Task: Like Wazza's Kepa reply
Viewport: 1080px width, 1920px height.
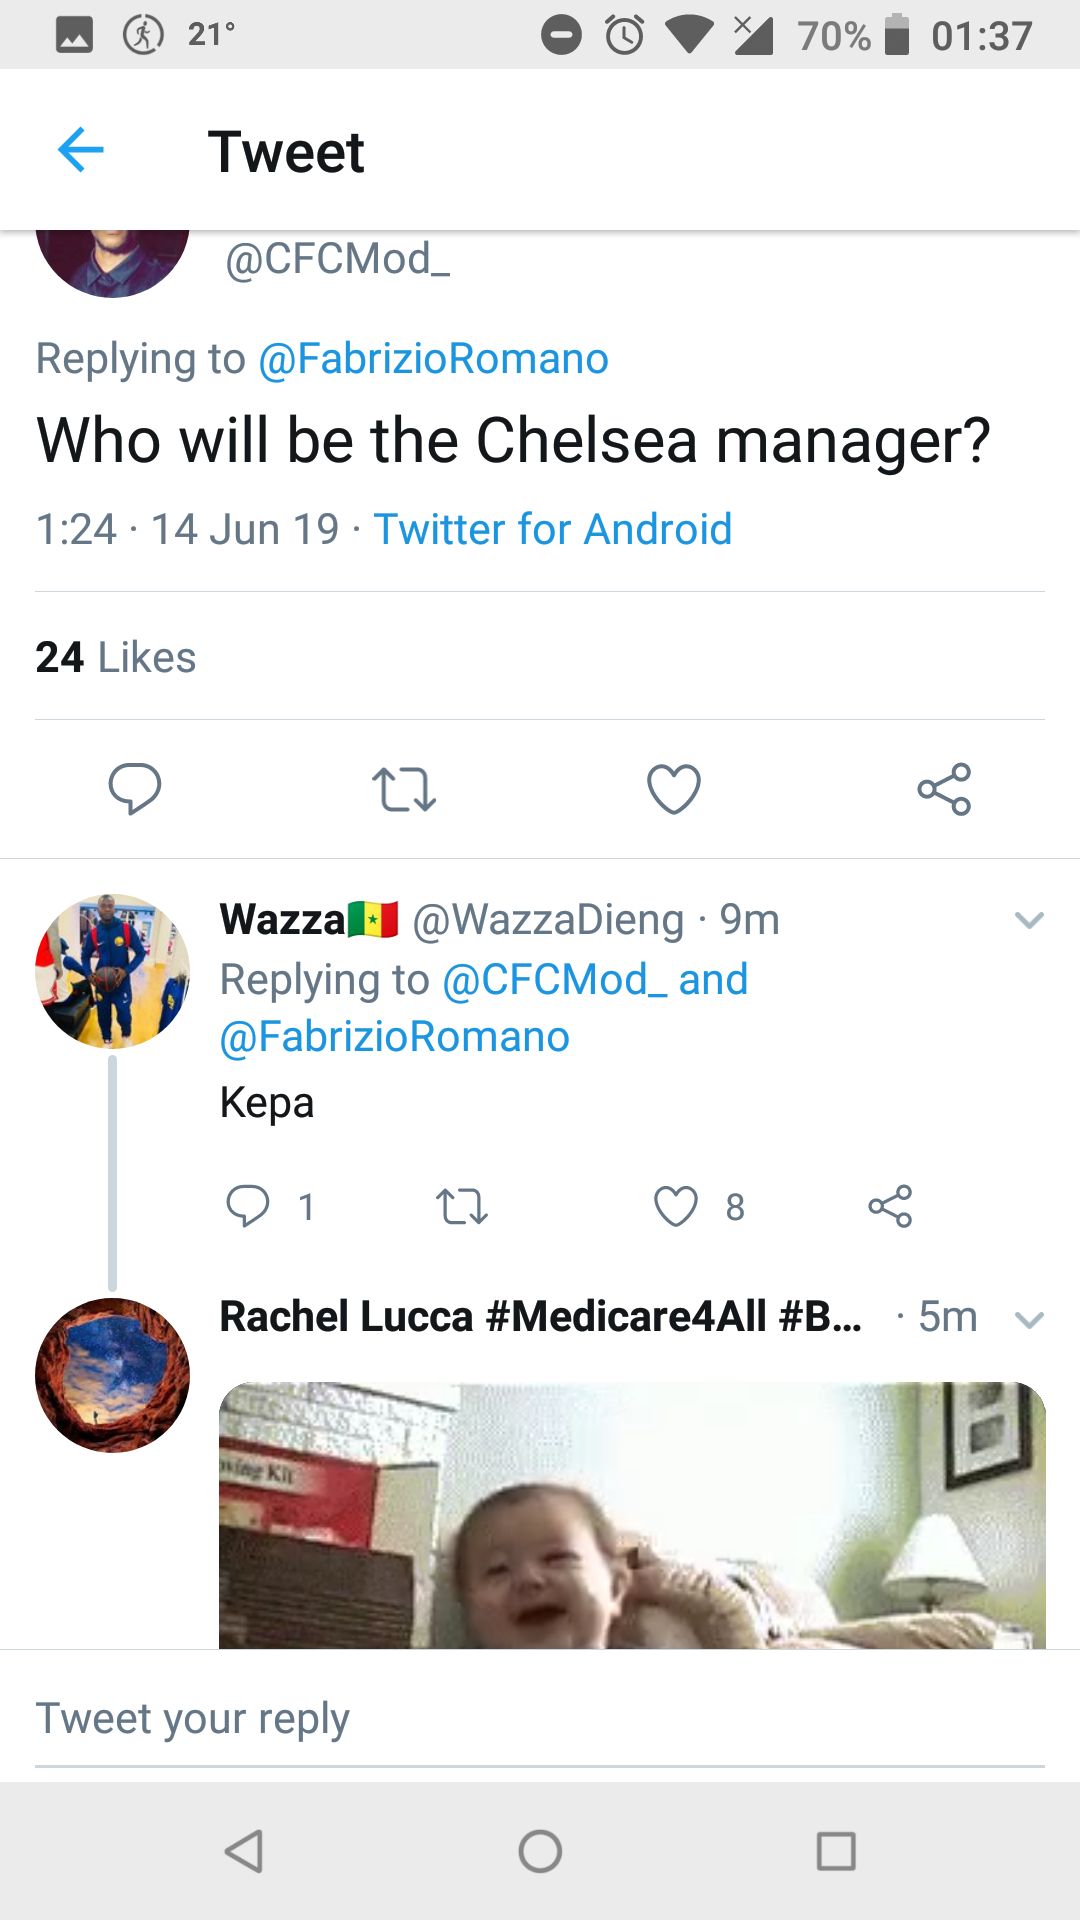Action: coord(676,1206)
